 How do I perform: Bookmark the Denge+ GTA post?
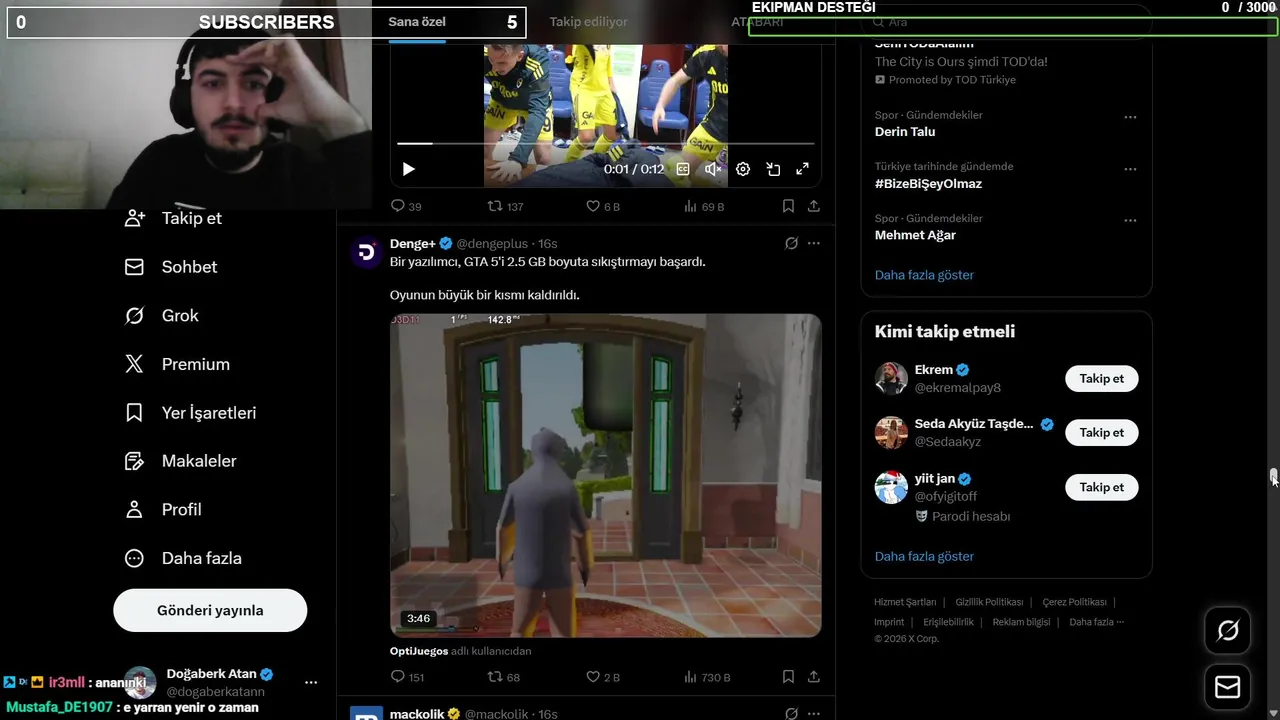coord(788,677)
